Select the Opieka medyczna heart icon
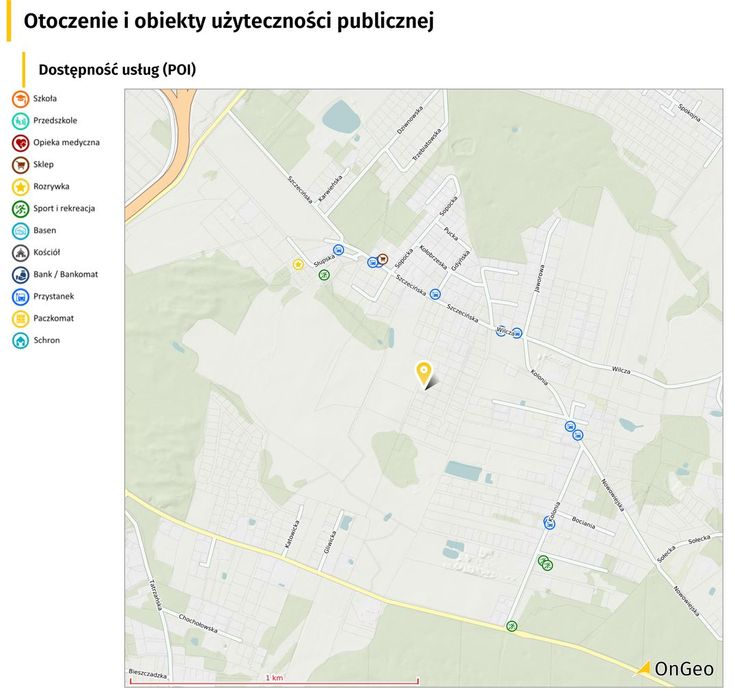 pyautogui.click(x=21, y=143)
